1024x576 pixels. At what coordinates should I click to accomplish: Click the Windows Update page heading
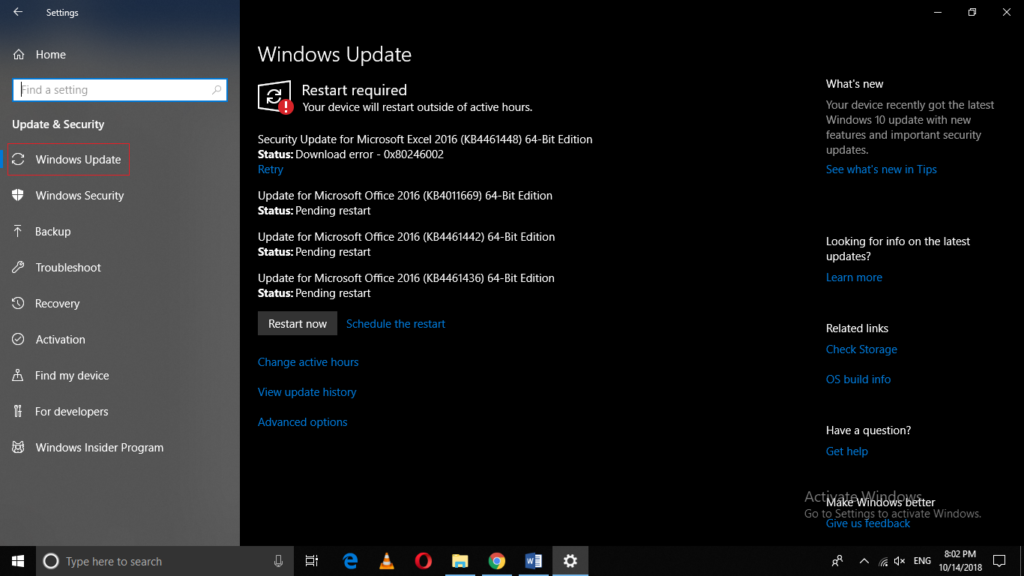click(334, 54)
